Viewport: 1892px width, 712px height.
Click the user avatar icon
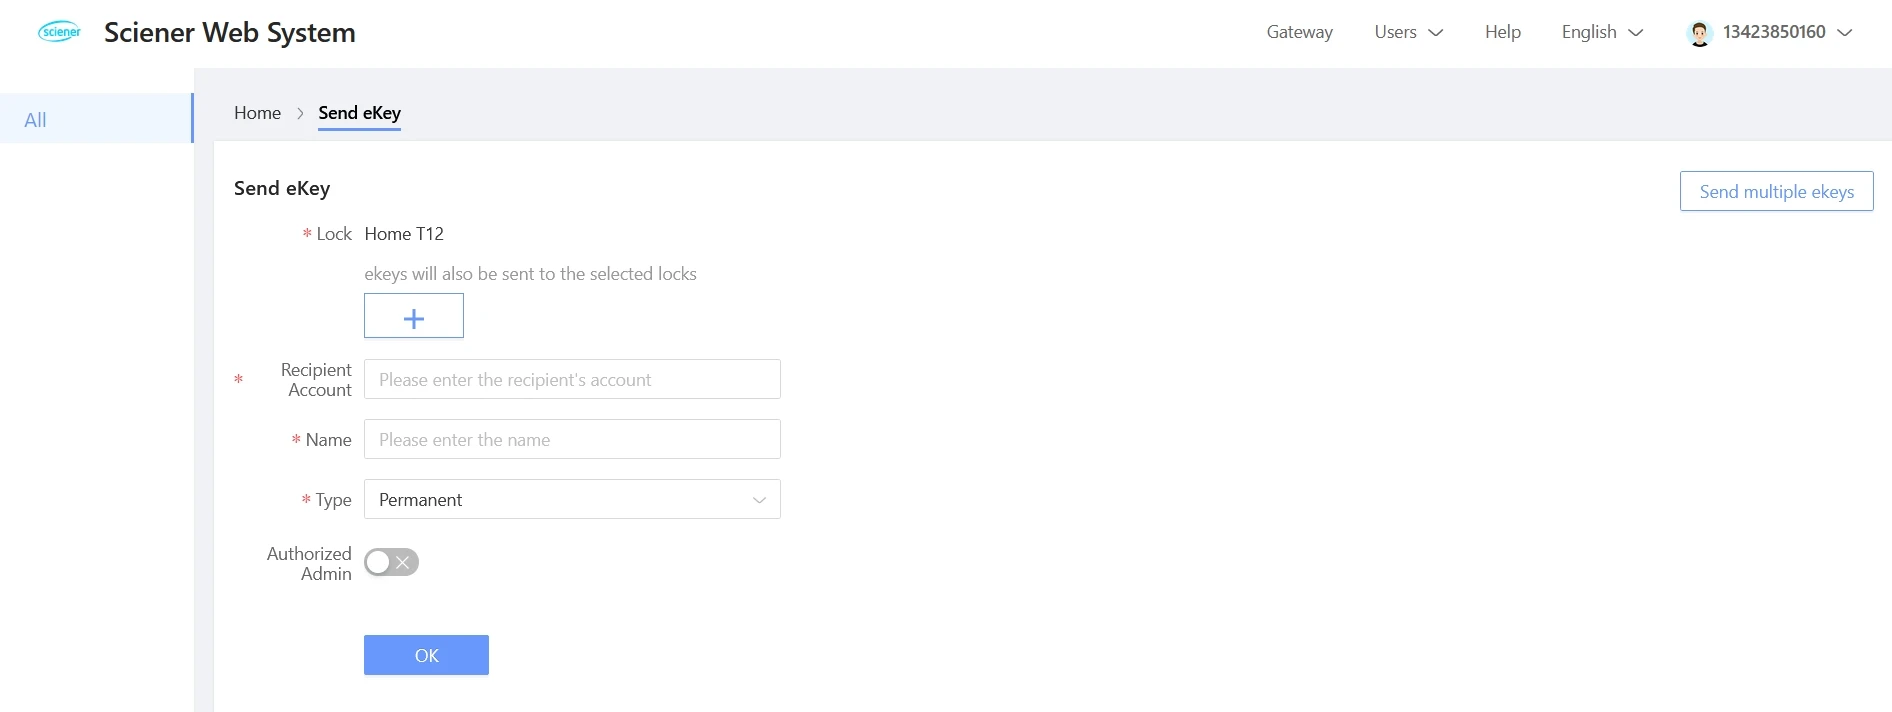[x=1699, y=33]
